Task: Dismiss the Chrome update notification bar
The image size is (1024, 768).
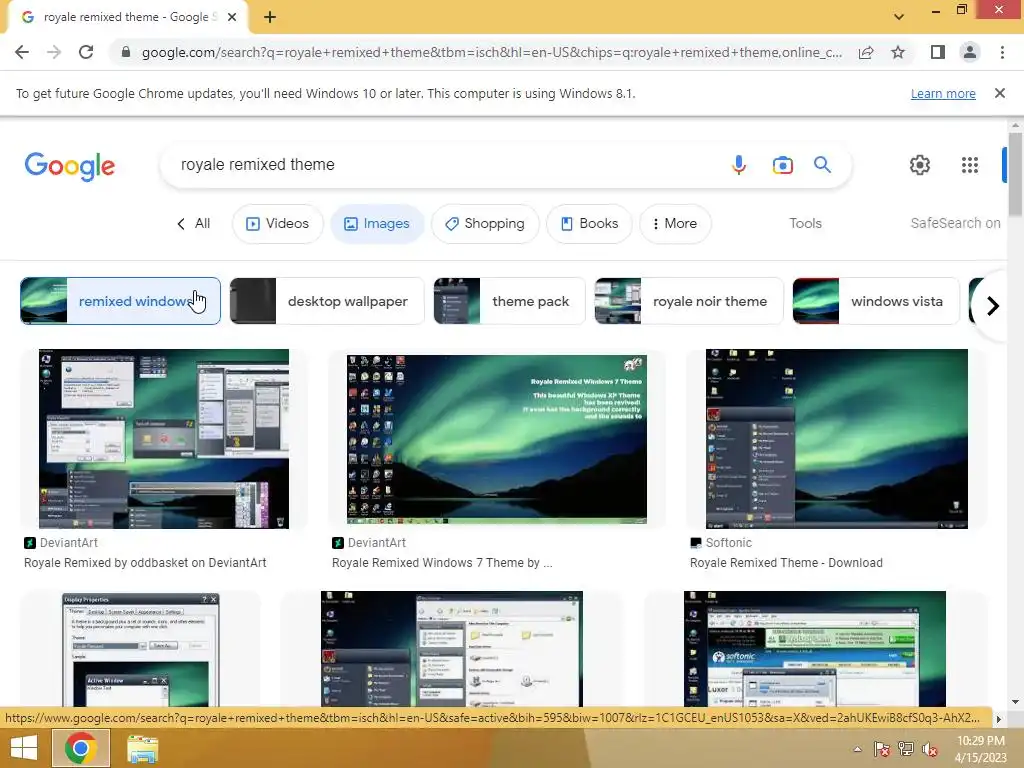Action: click(1000, 93)
